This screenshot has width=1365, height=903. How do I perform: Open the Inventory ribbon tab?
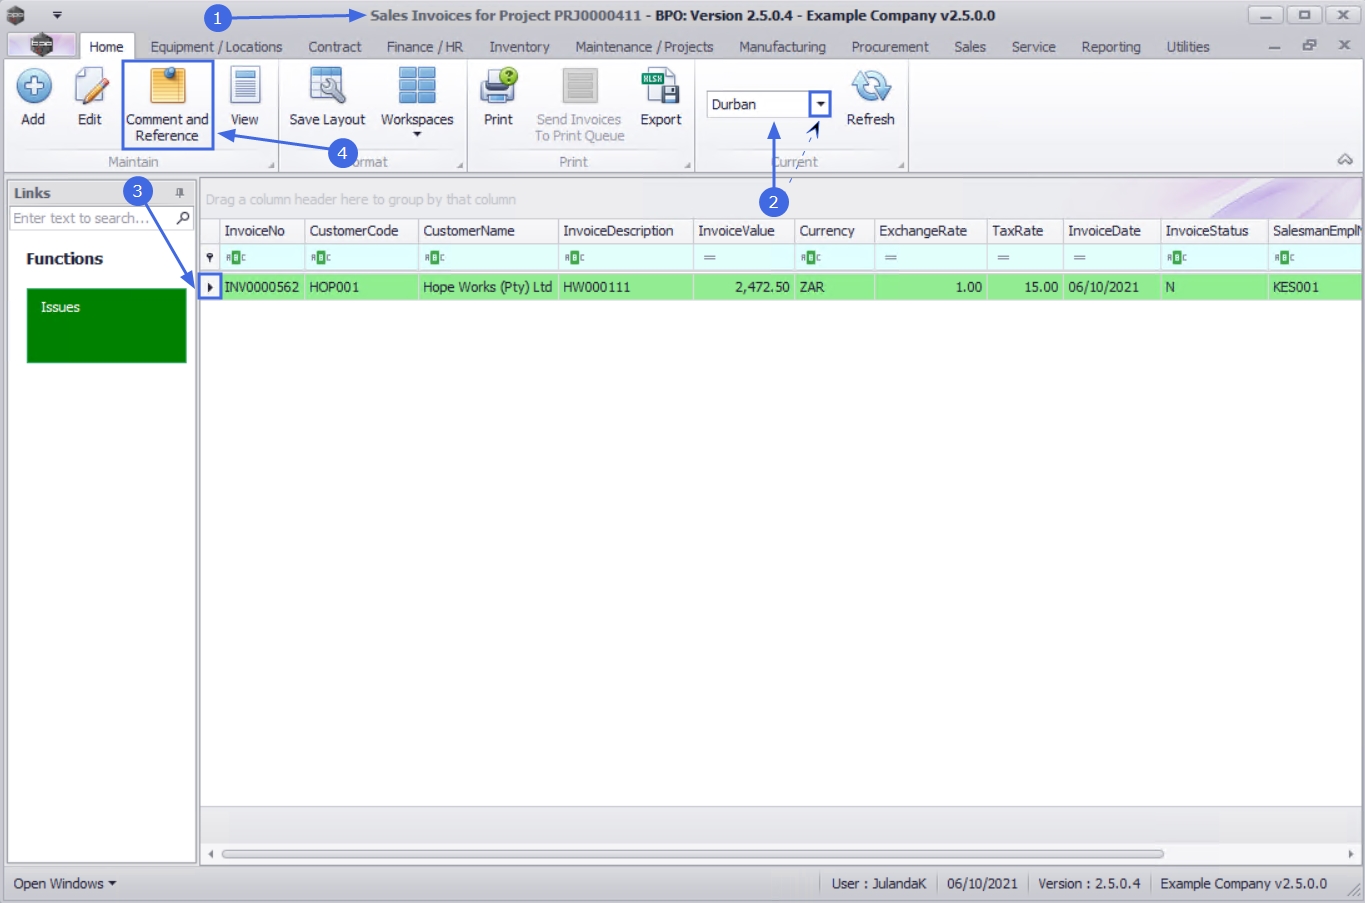click(519, 47)
